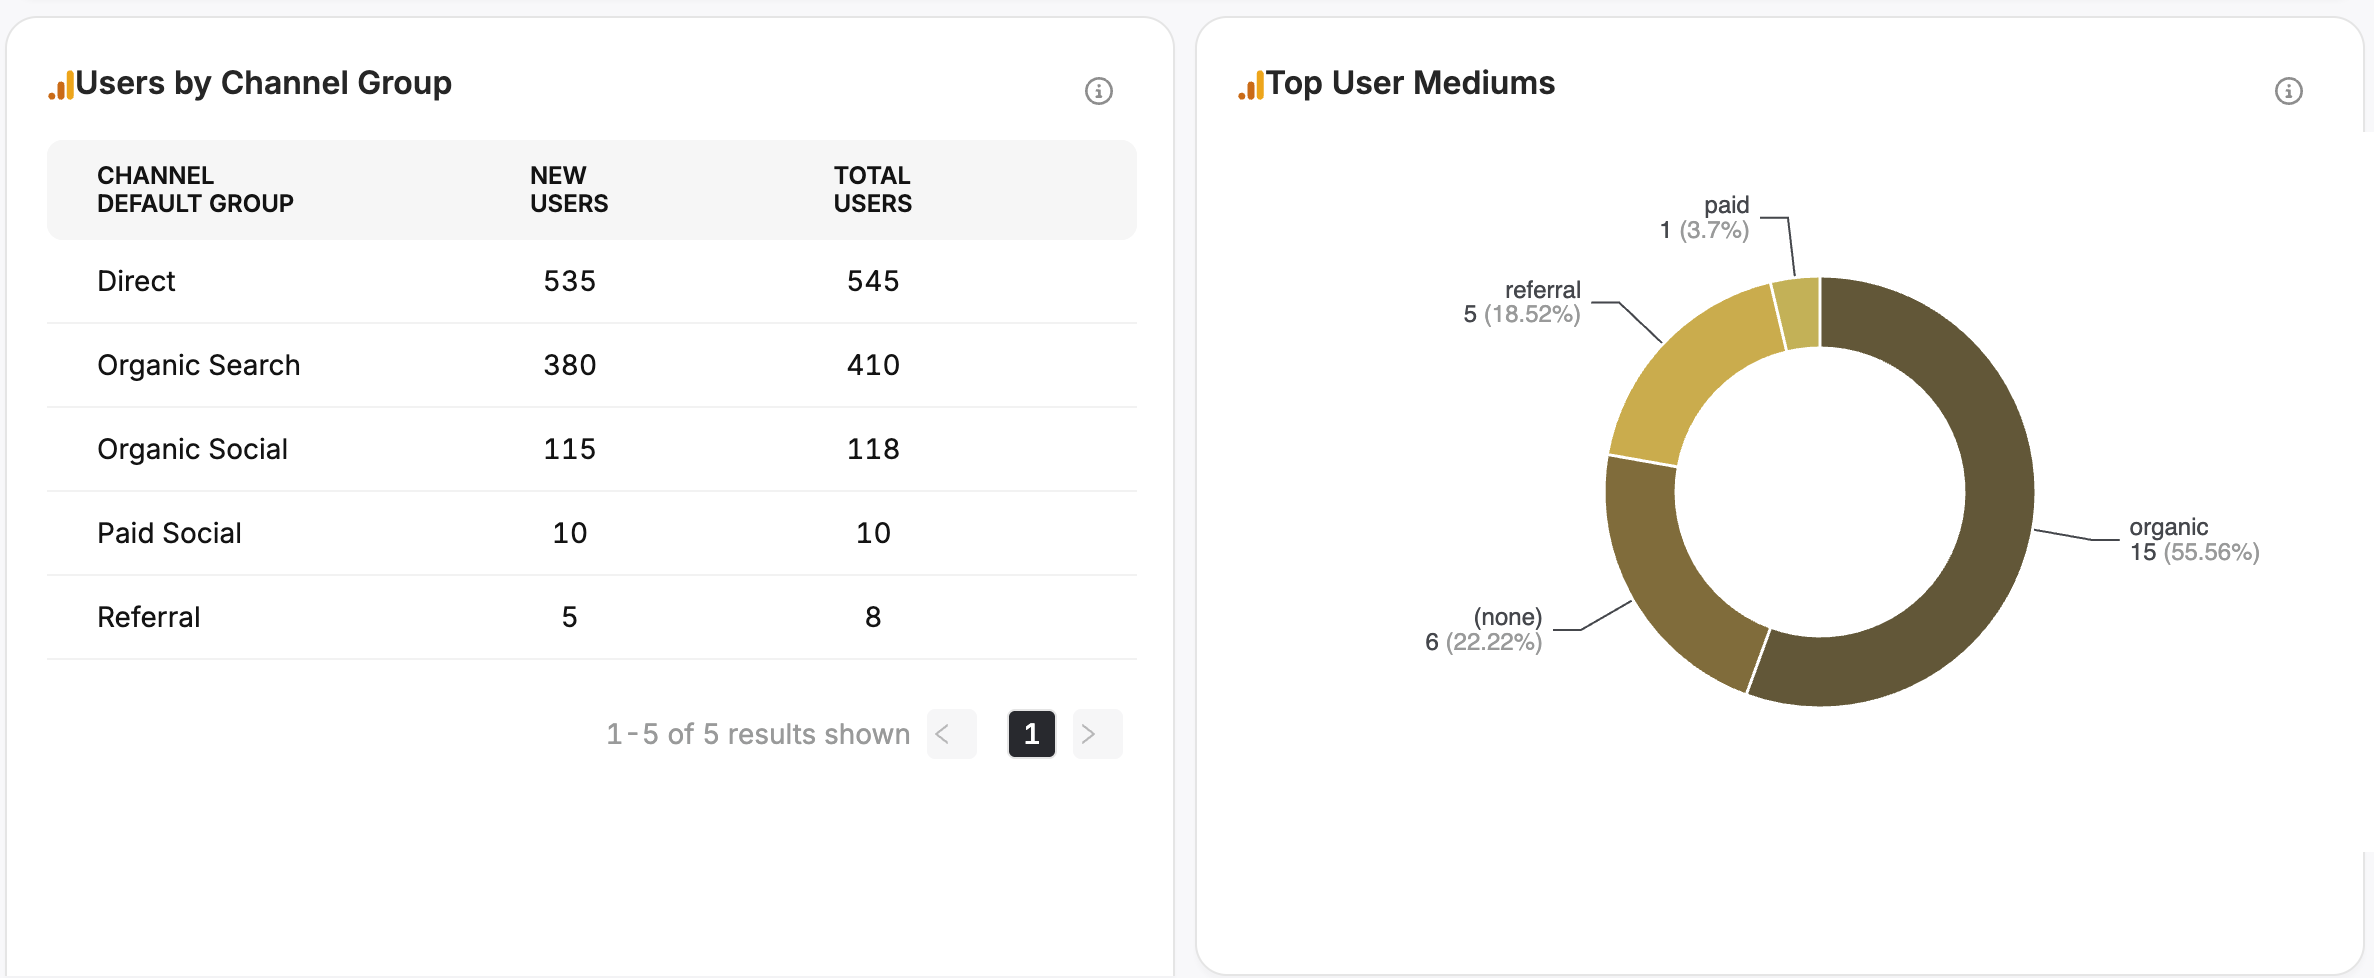Click info icon on Top User Mediums
This screenshot has width=2374, height=978.
2288,91
